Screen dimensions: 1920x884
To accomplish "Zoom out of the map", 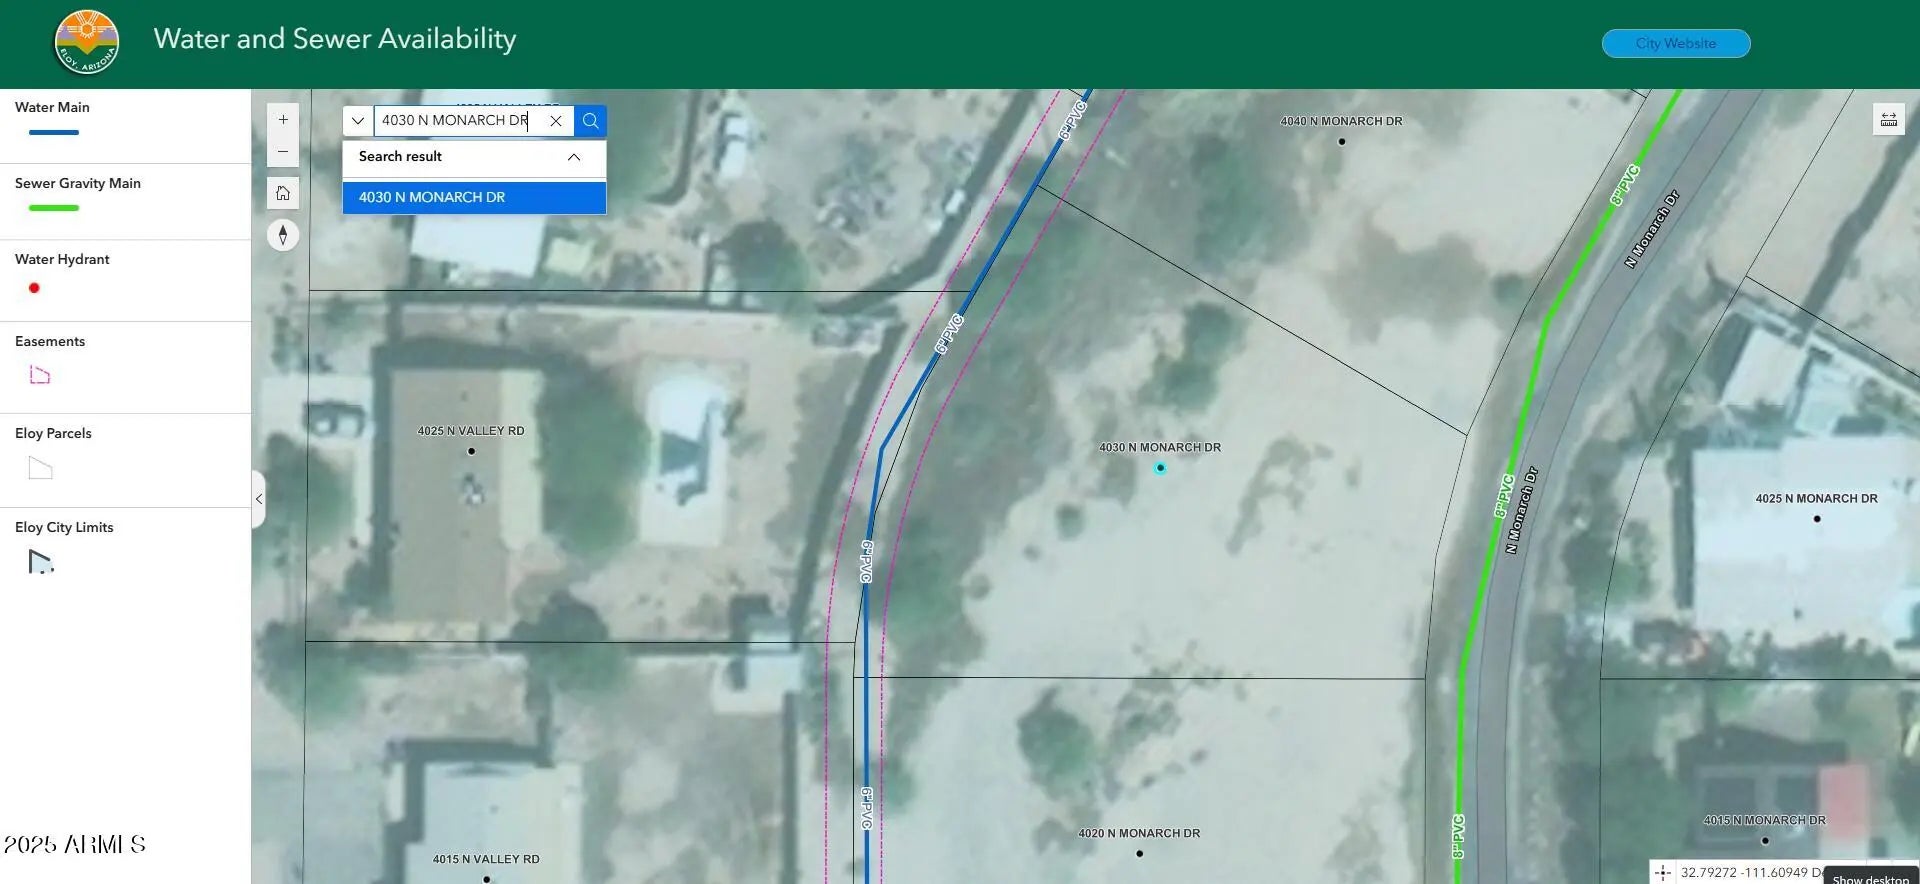I will pos(283,152).
